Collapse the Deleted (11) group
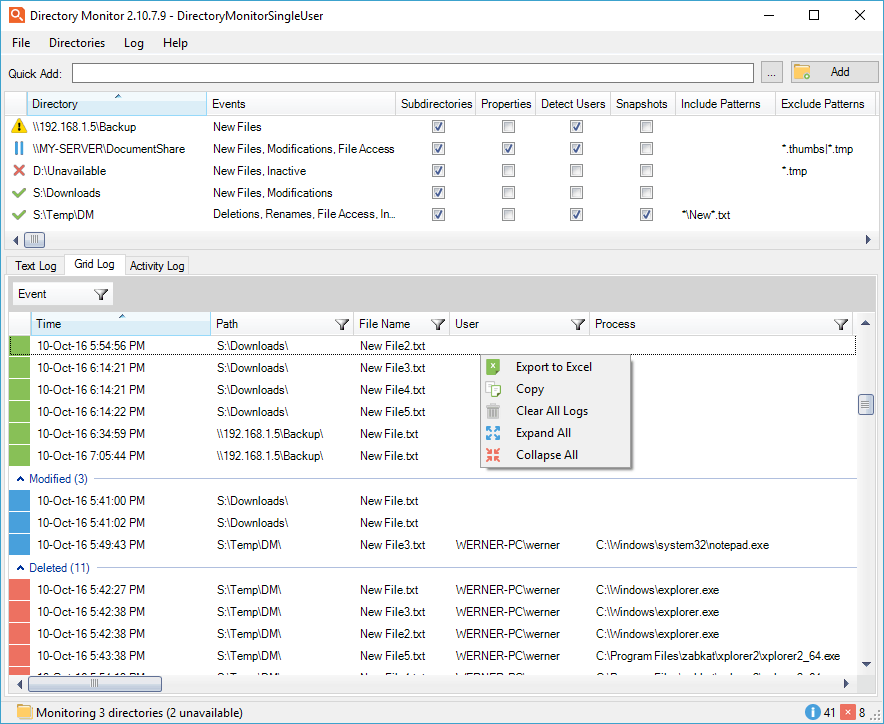 [x=20, y=568]
